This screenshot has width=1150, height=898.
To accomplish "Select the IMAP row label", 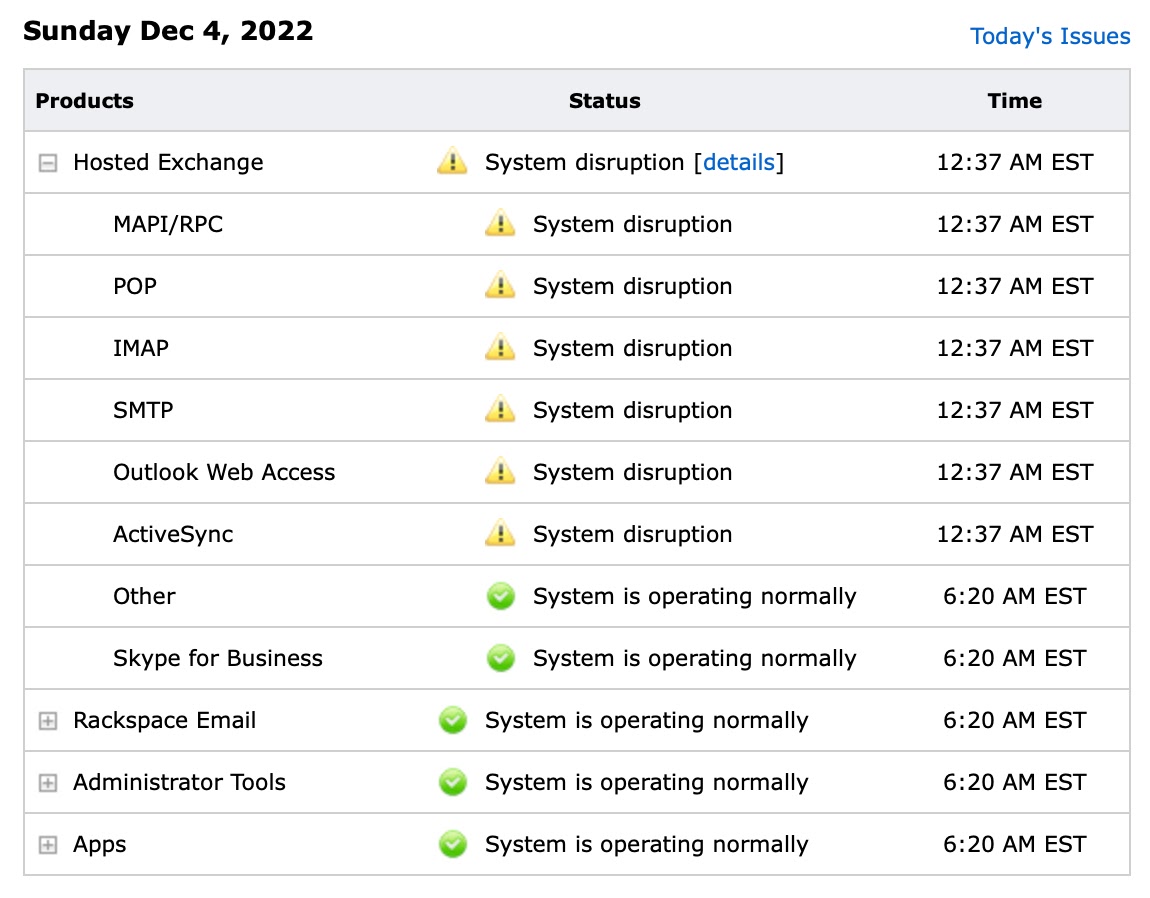I will [x=141, y=348].
